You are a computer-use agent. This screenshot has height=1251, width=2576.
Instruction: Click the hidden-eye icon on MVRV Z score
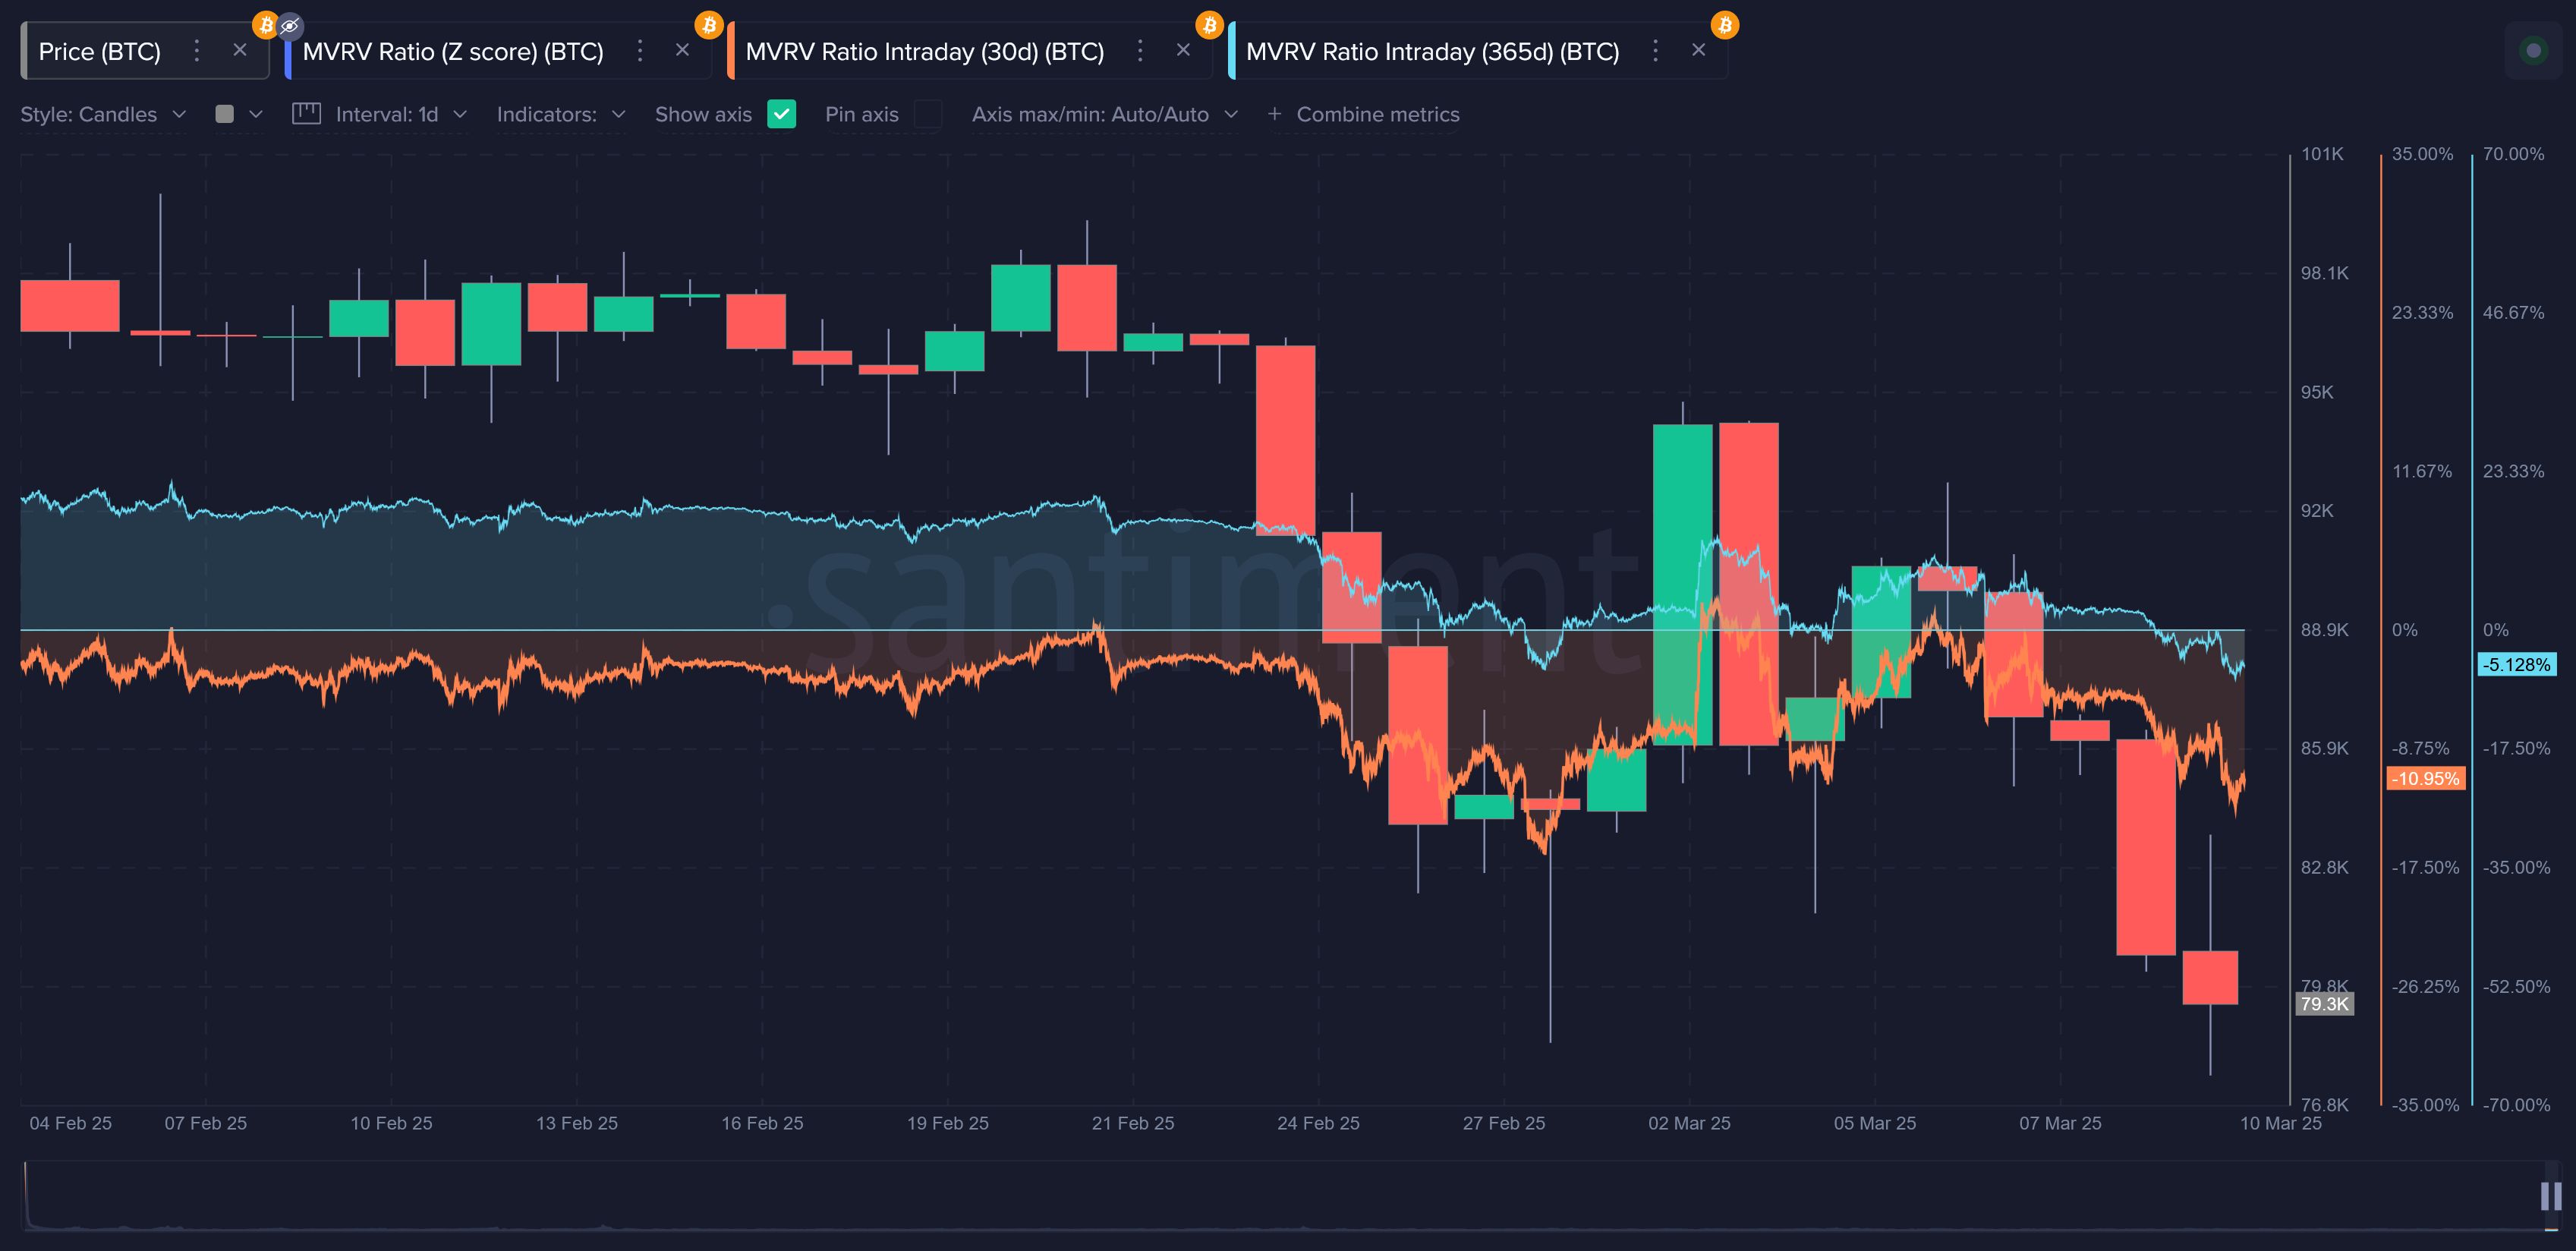point(290,25)
